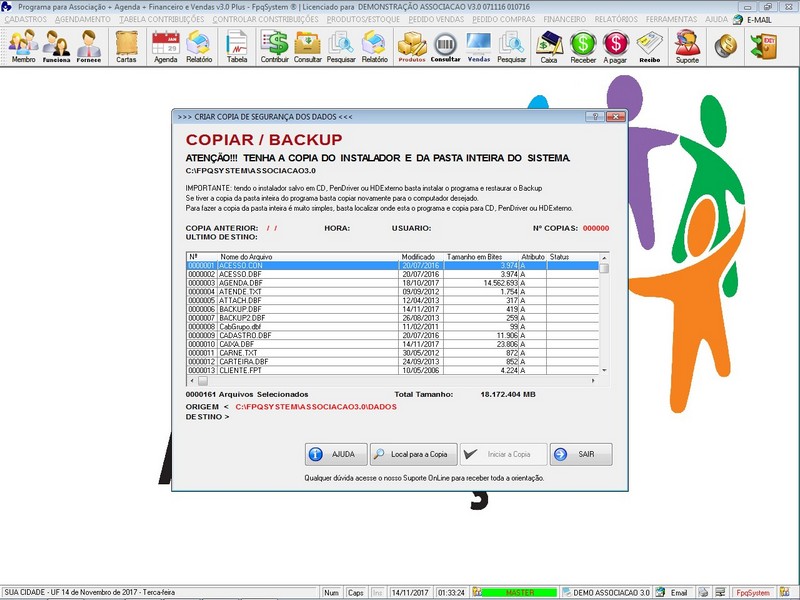Viewport: 800px width, 600px height.
Task: Click the file list scroll-down arrow
Action: (x=604, y=370)
